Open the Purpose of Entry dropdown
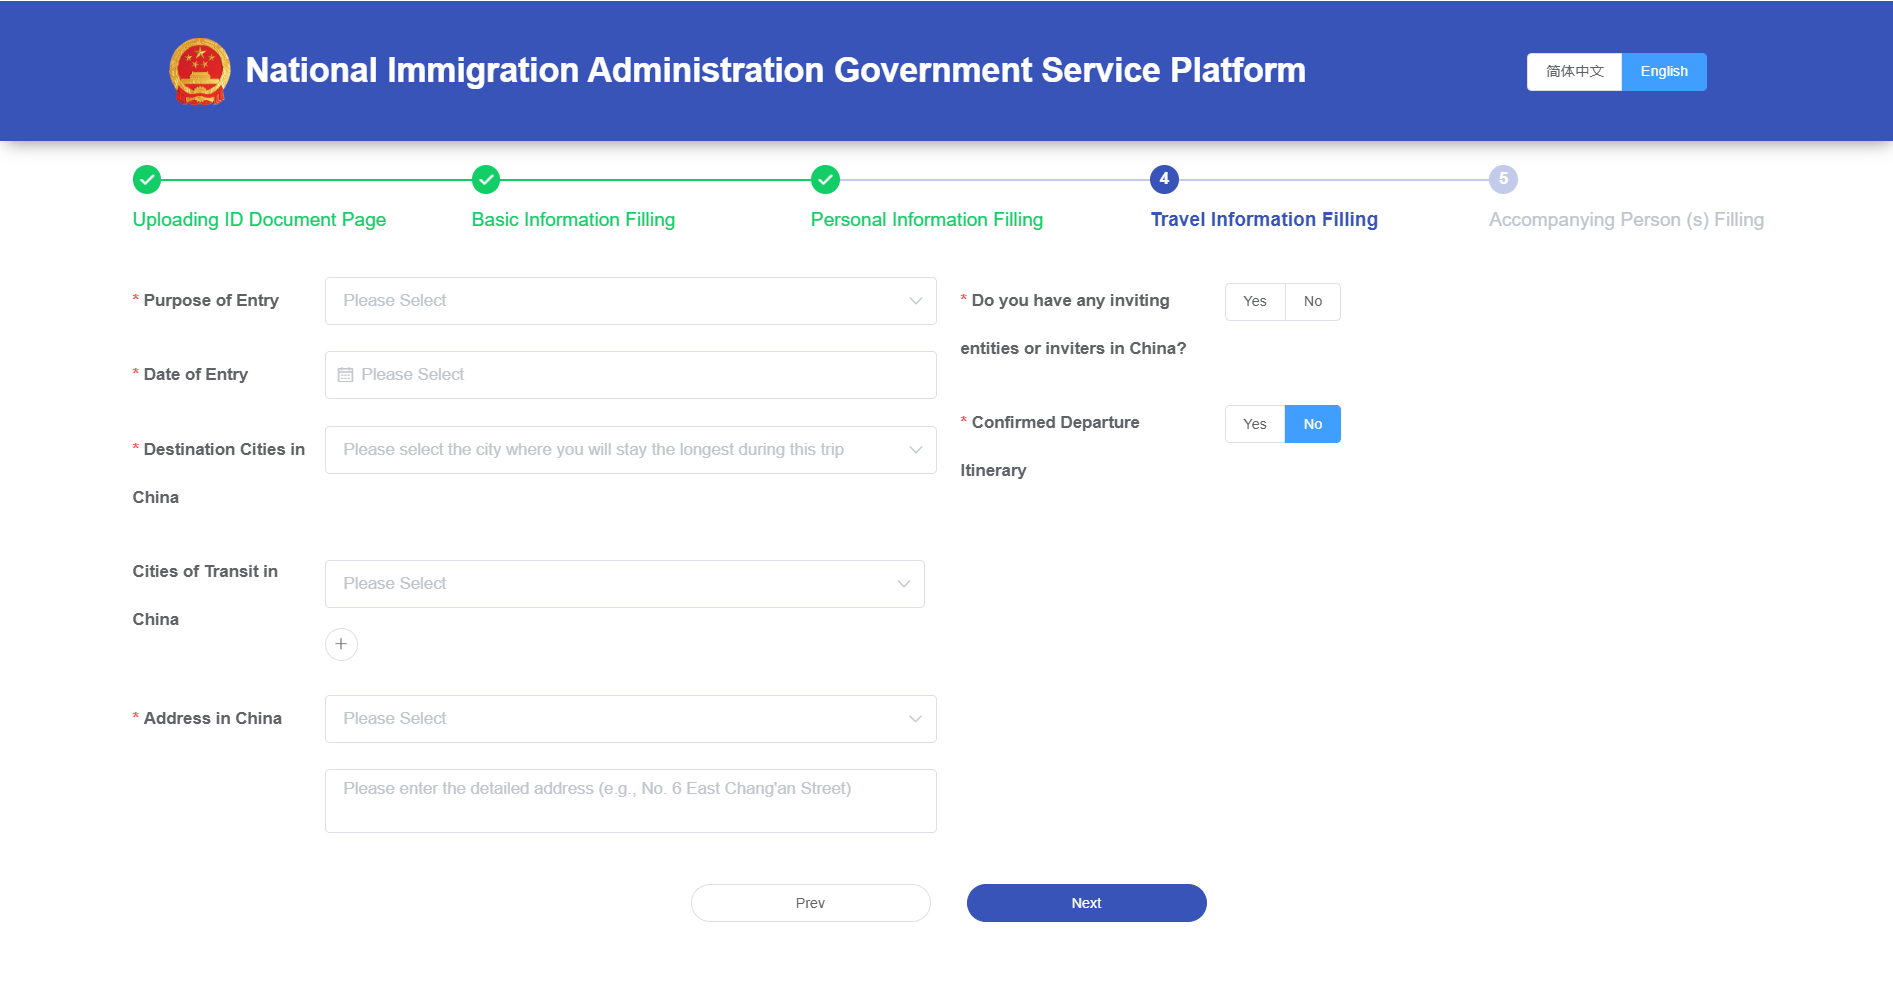1893x998 pixels. click(x=630, y=301)
